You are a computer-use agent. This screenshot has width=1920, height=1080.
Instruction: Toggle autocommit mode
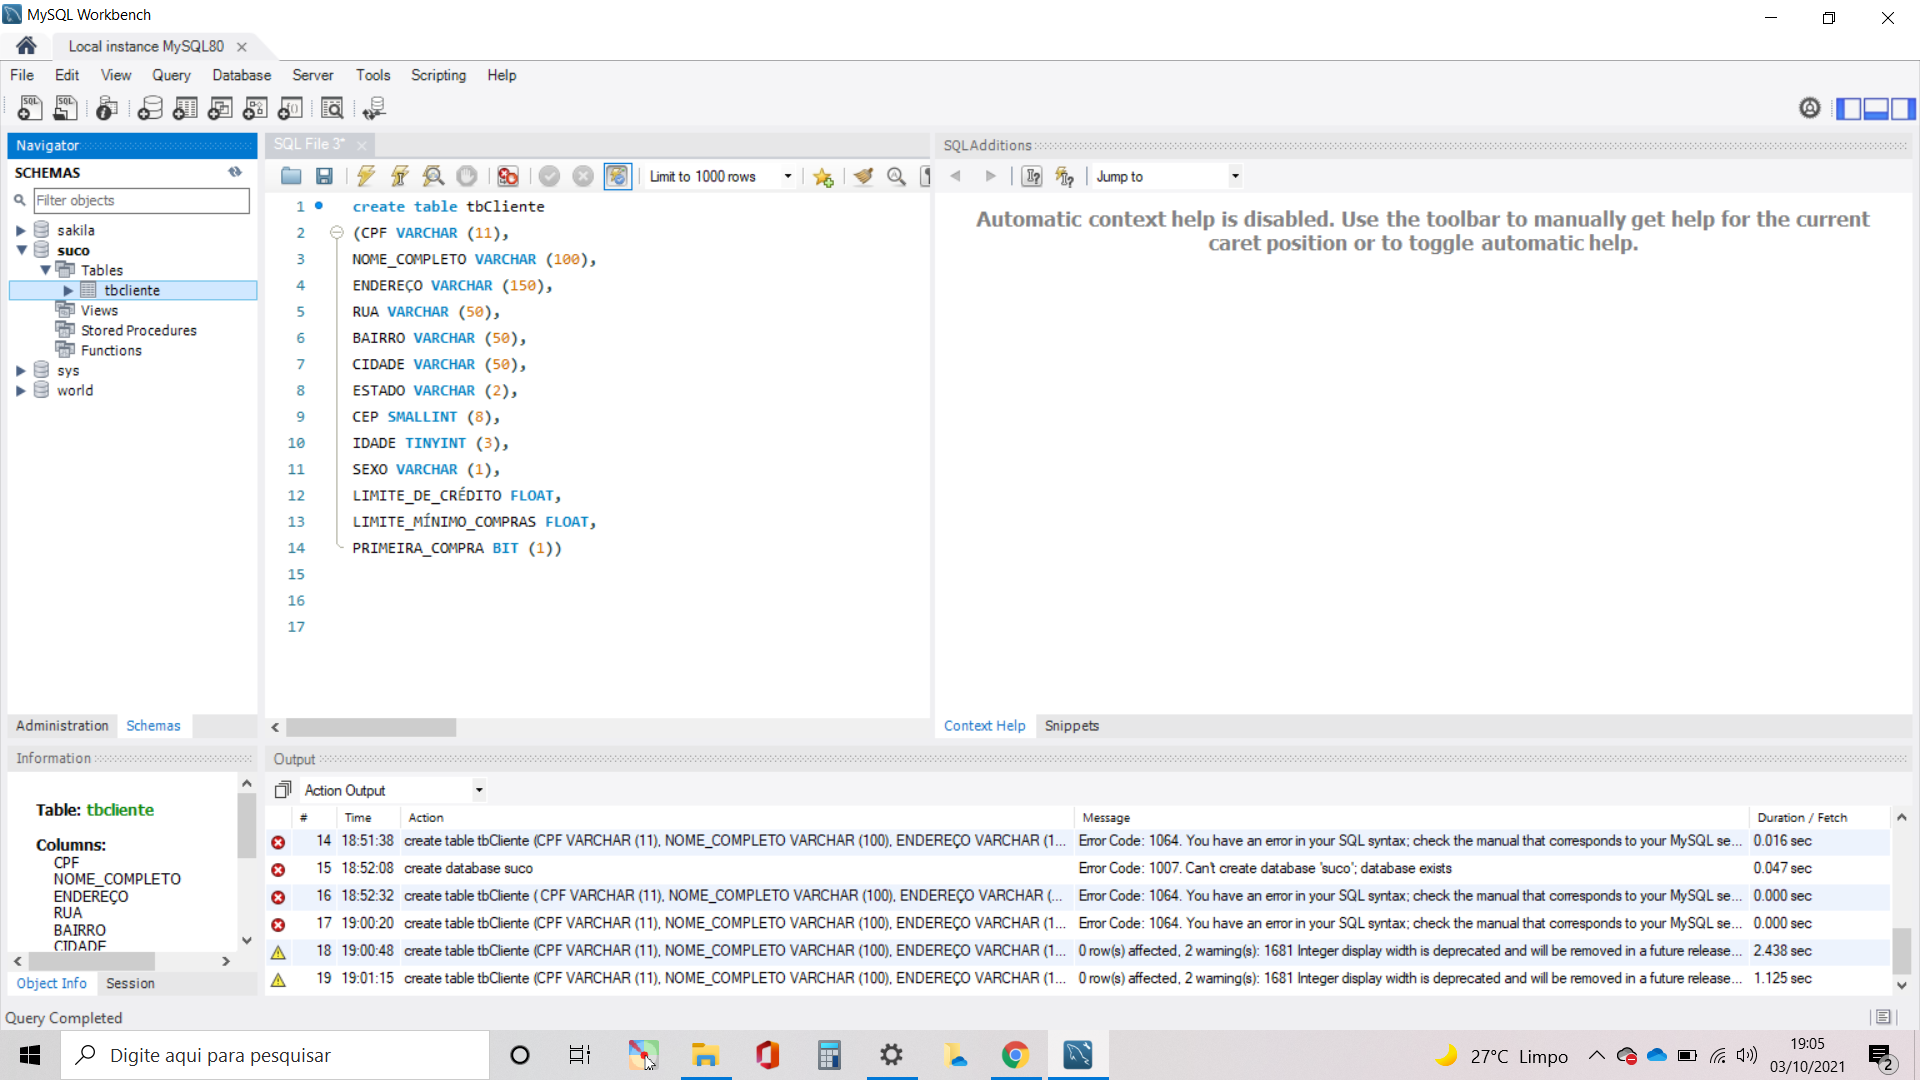(618, 176)
